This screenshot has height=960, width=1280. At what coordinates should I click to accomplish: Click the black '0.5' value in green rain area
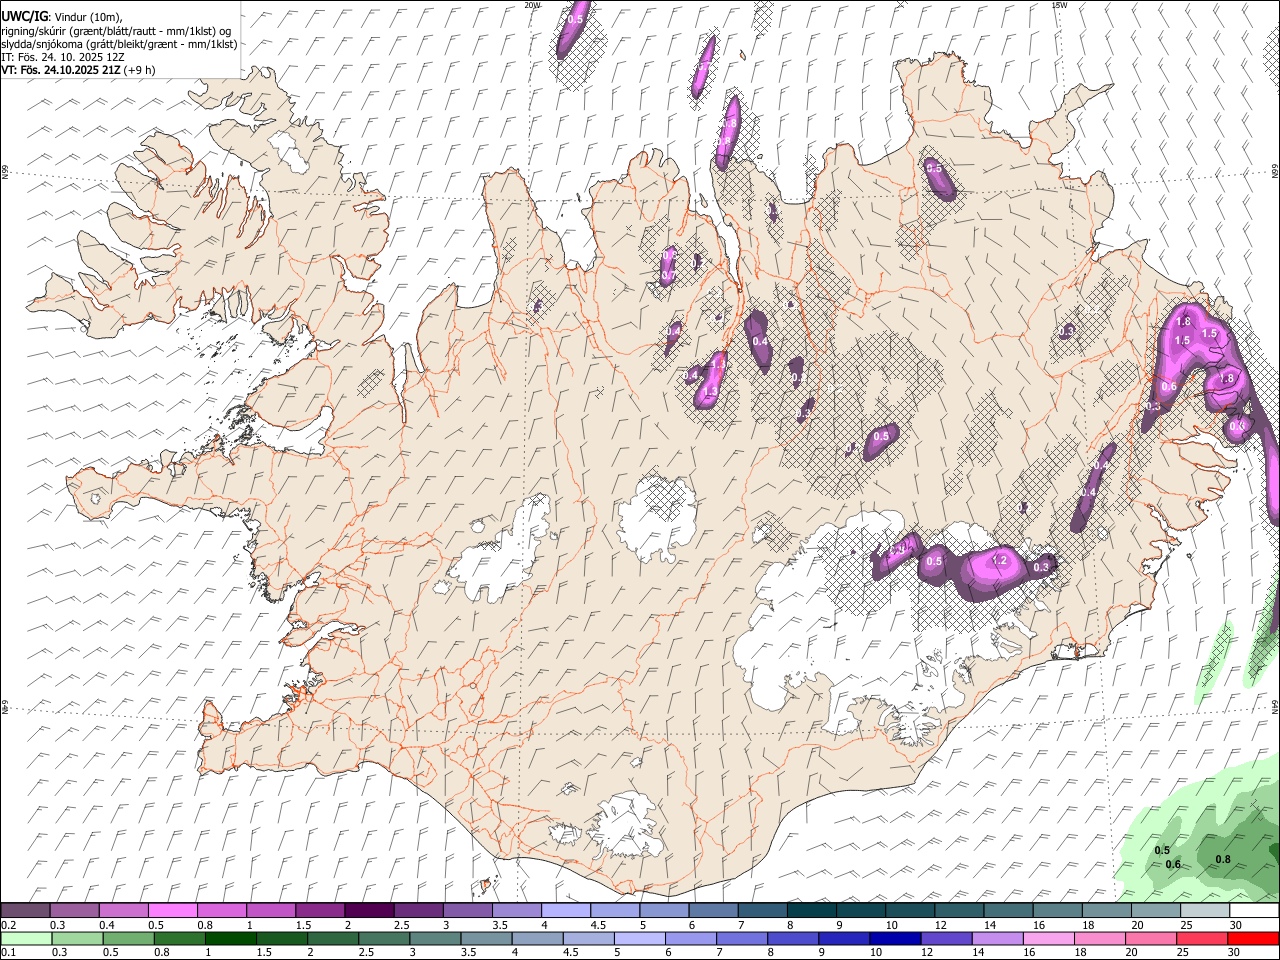pyautogui.click(x=1162, y=850)
